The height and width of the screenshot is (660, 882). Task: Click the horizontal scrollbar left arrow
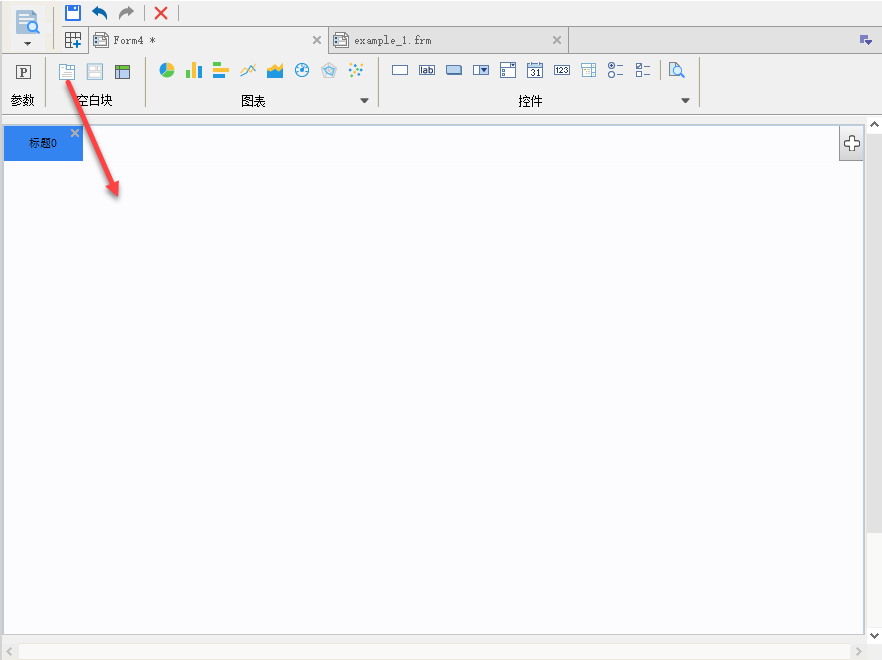(10, 652)
